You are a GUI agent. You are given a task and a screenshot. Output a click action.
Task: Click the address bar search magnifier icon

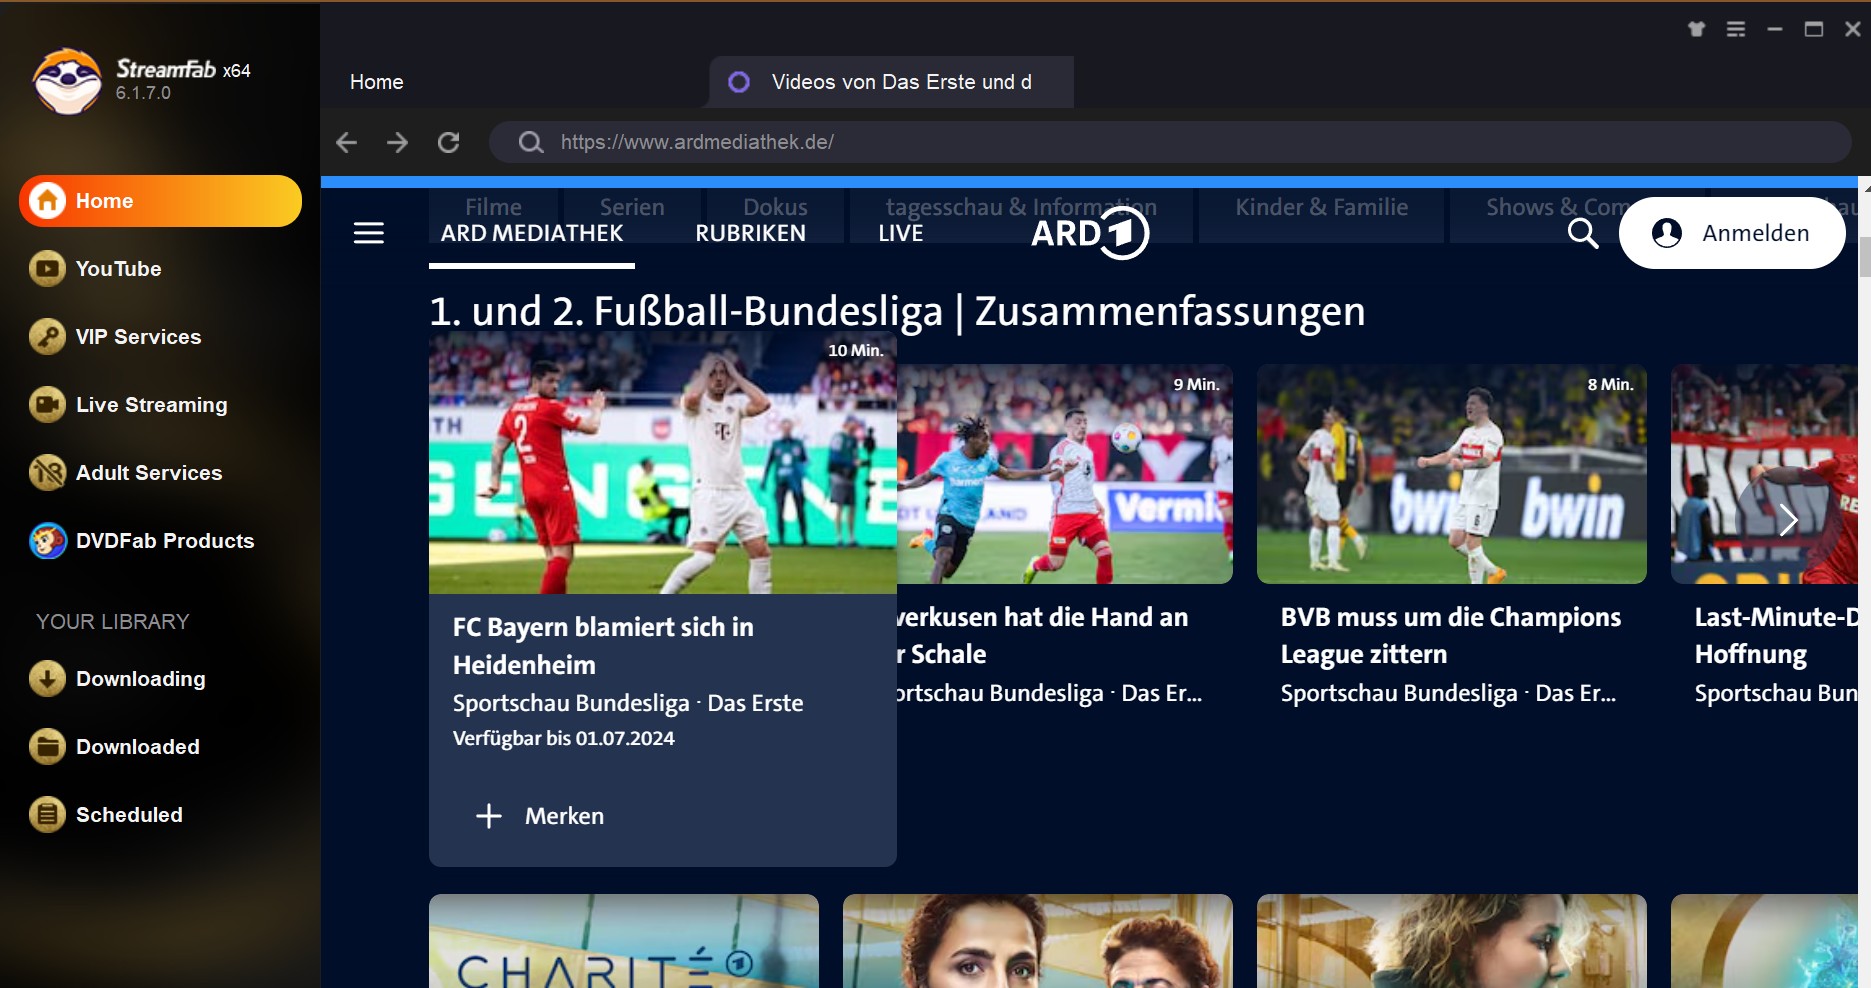point(531,142)
